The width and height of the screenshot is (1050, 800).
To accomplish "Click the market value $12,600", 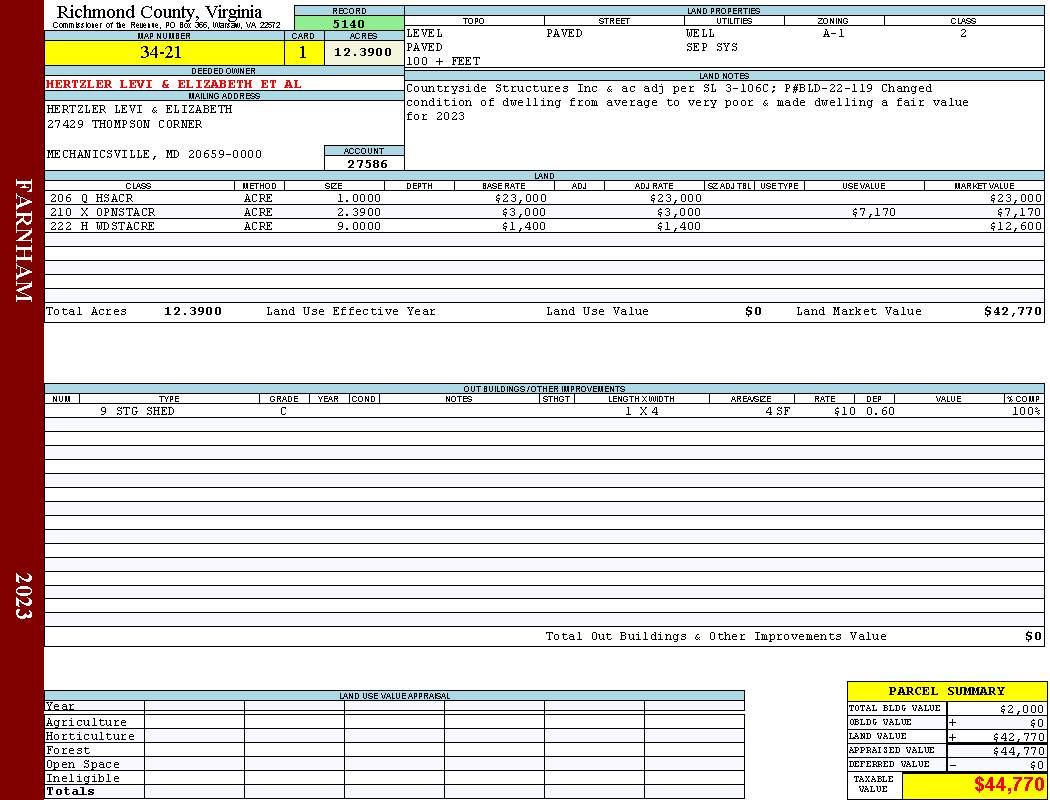I will (x=1016, y=226).
